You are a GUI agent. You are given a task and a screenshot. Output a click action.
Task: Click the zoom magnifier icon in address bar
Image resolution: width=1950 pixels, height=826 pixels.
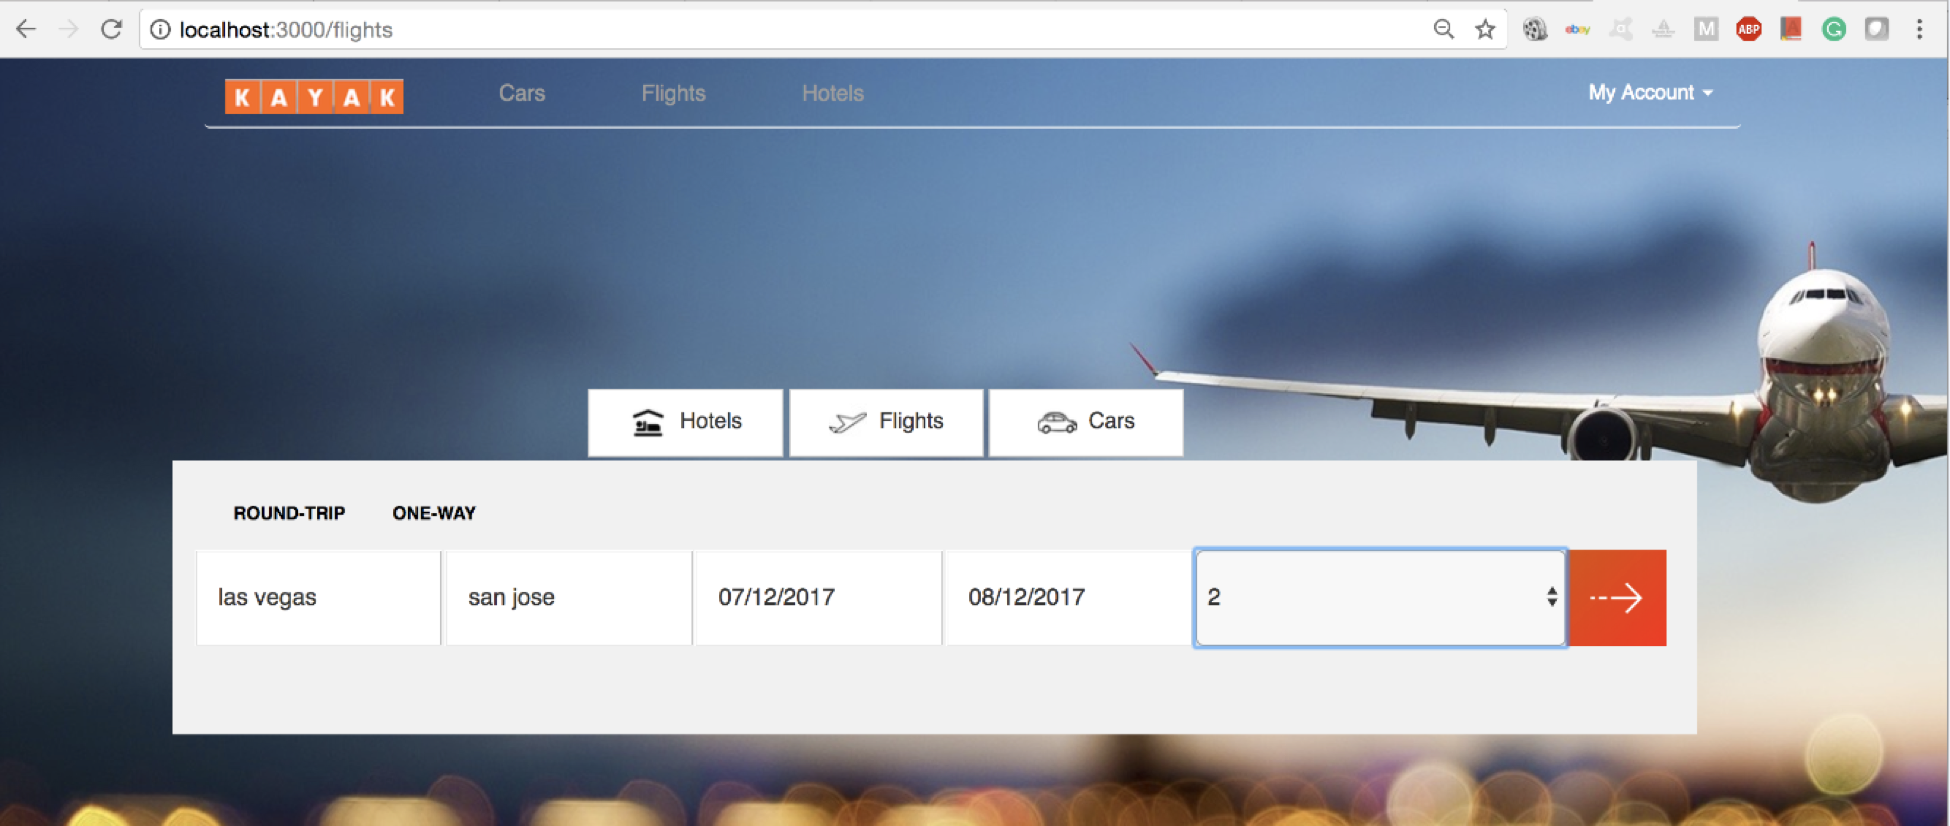click(x=1443, y=29)
